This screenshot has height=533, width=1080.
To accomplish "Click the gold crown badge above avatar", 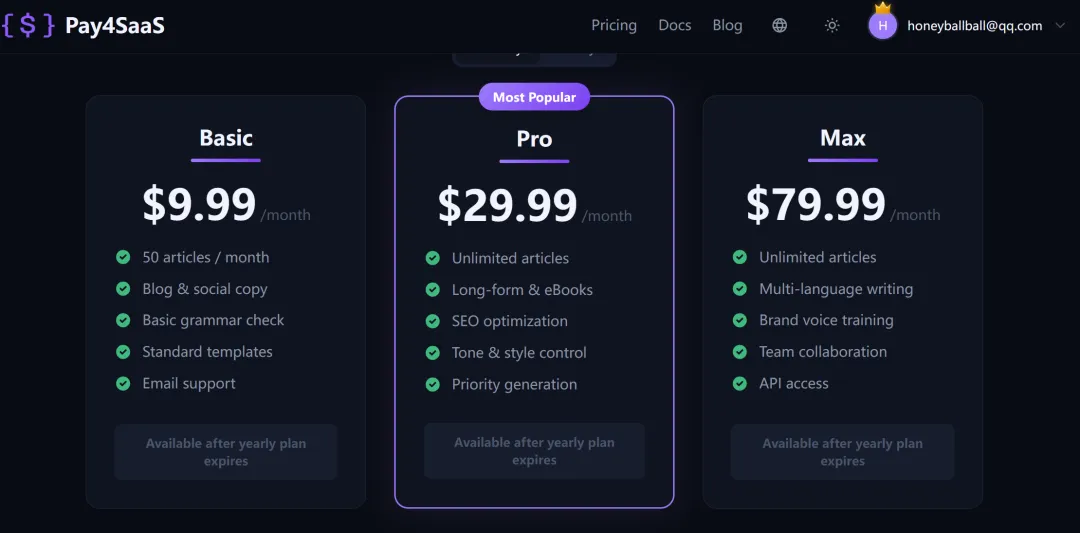I will coord(882,8).
